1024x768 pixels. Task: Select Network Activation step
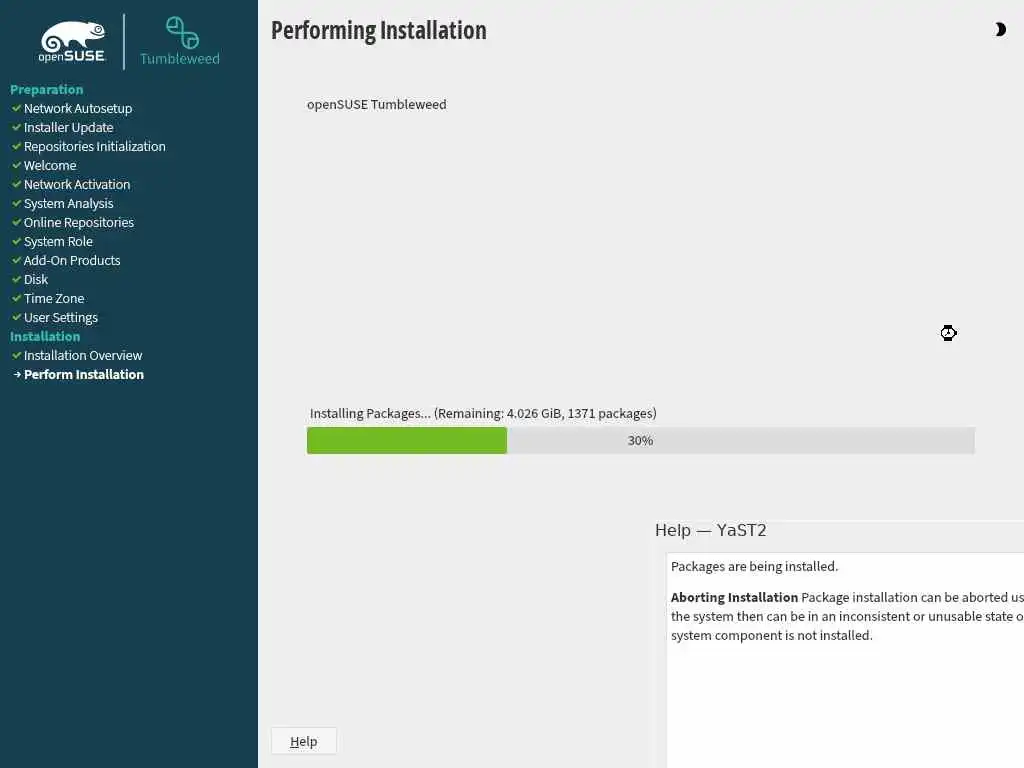point(77,184)
